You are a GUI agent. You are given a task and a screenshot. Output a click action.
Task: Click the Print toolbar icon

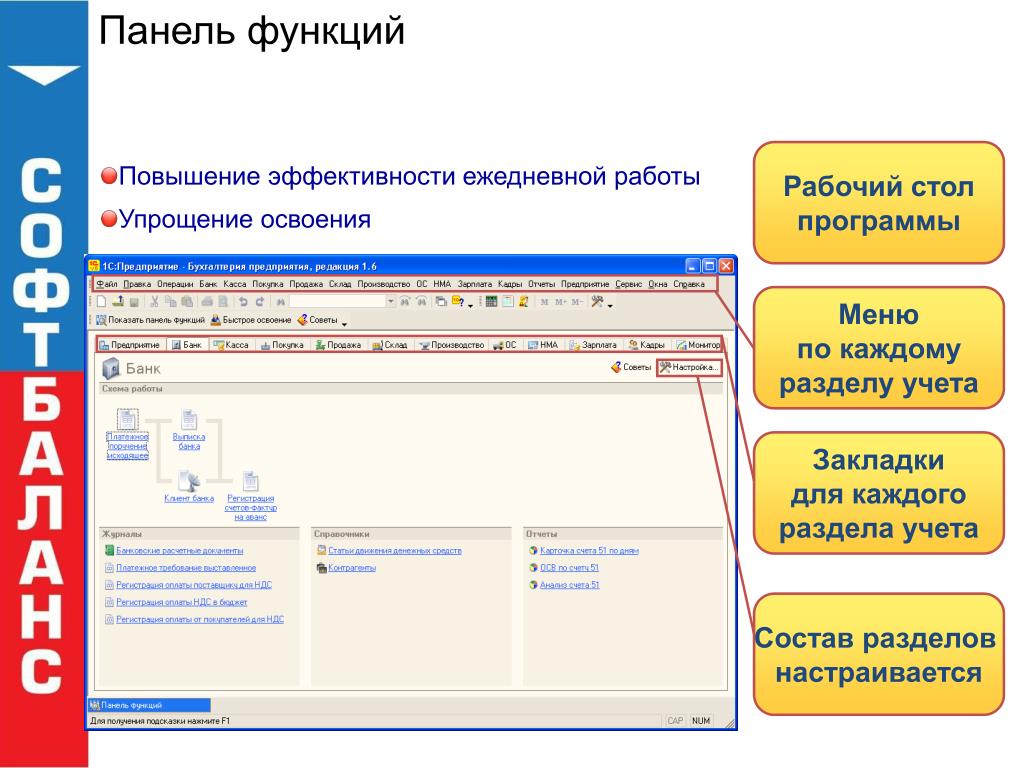click(207, 302)
